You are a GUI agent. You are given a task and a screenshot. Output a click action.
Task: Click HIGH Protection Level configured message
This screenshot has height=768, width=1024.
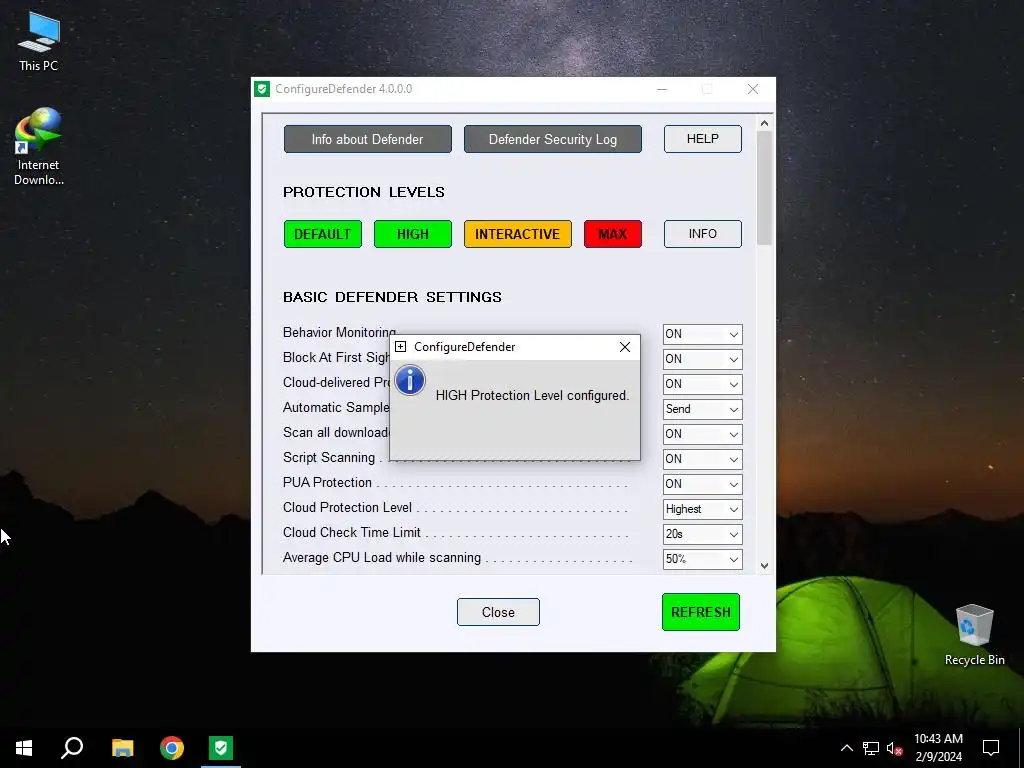pos(532,396)
